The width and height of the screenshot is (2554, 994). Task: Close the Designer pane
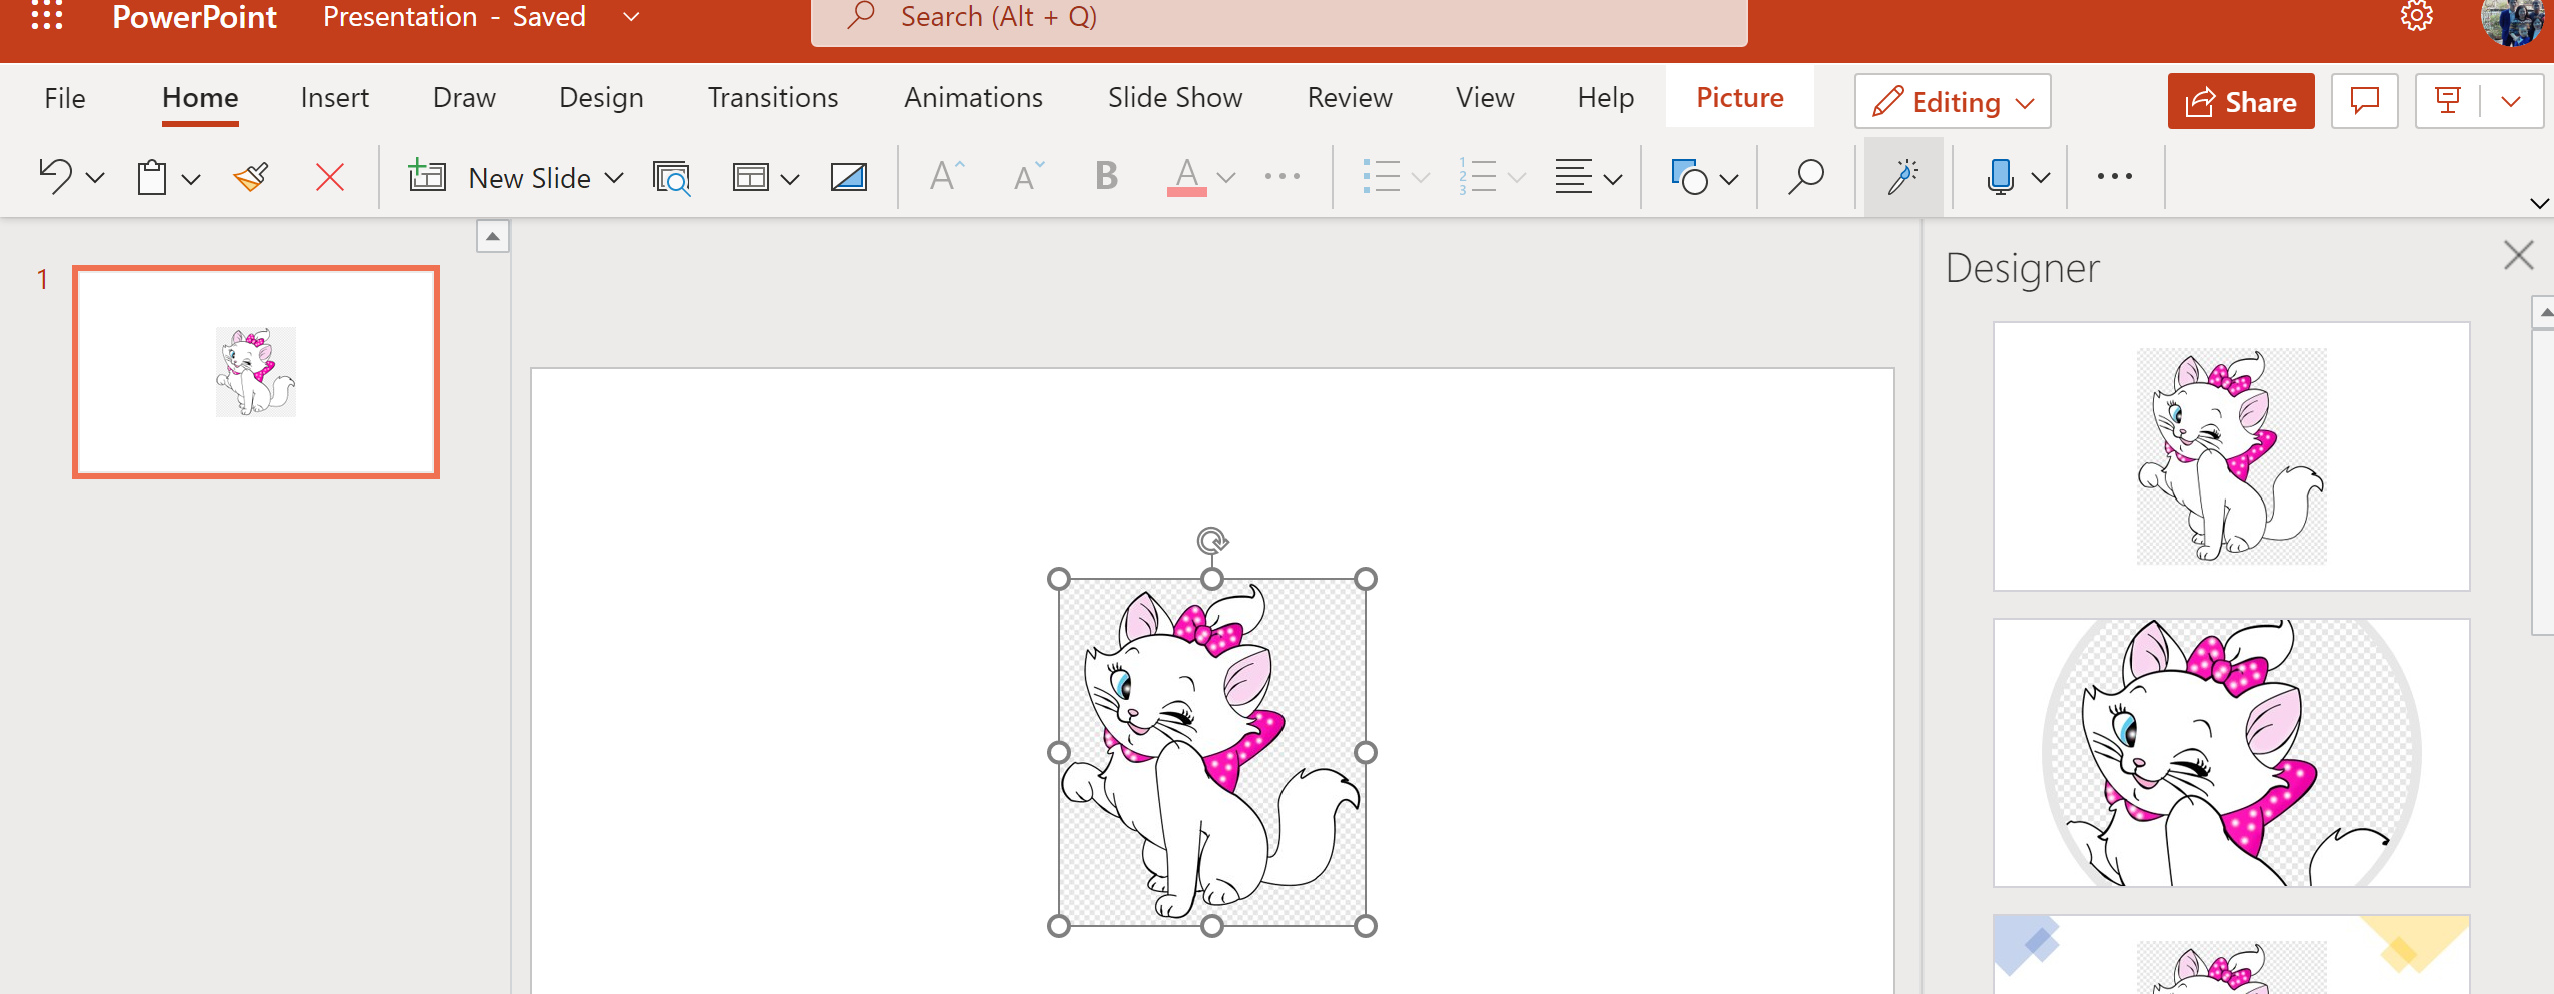[x=2518, y=255]
